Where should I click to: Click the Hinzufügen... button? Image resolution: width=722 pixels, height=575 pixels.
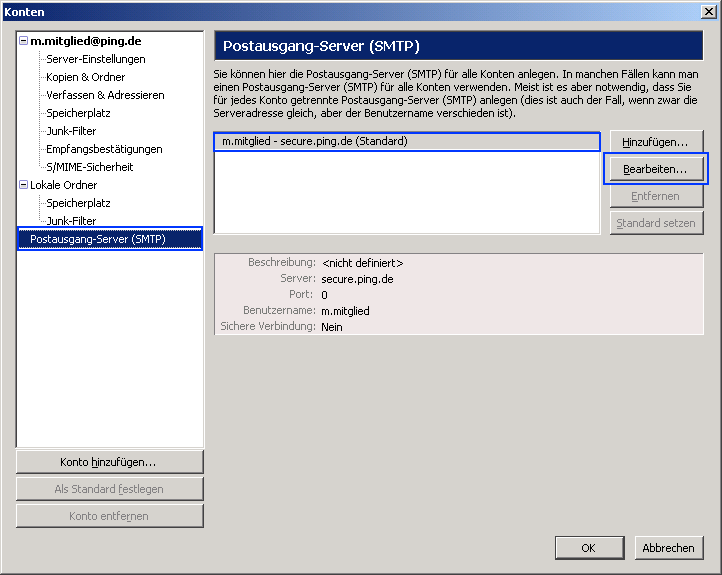(x=656, y=142)
